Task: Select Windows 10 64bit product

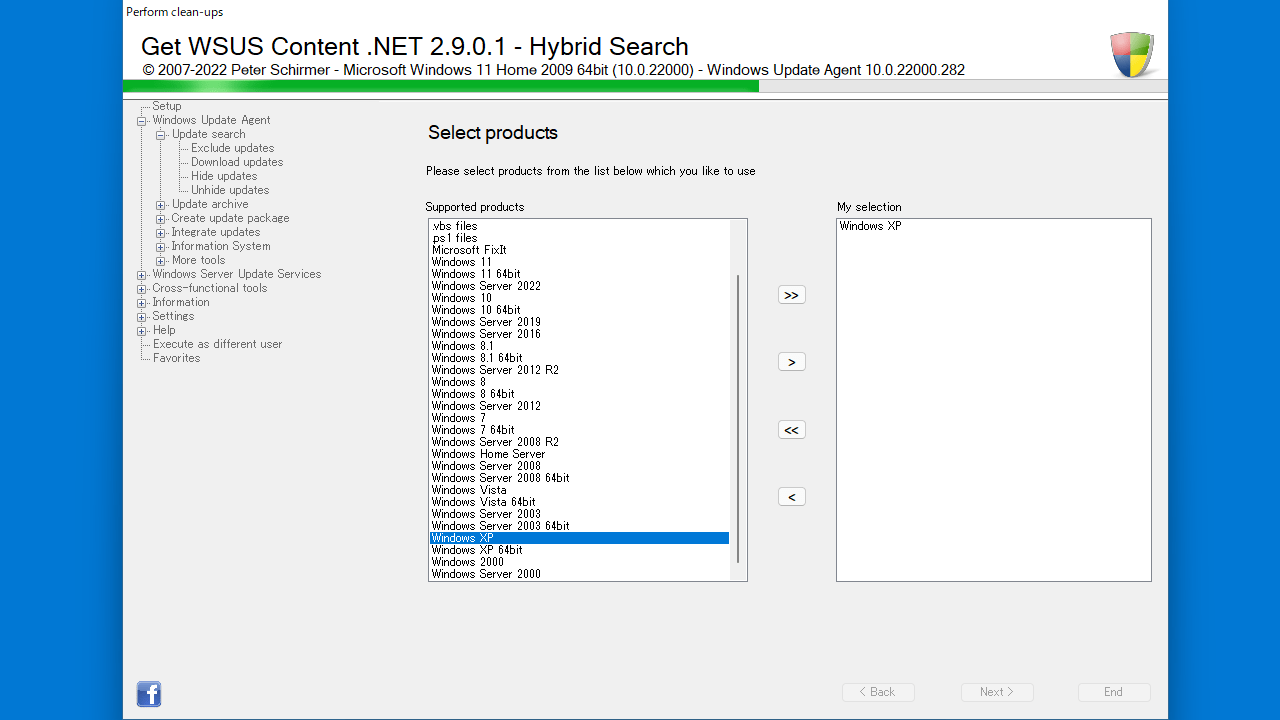Action: pos(579,310)
